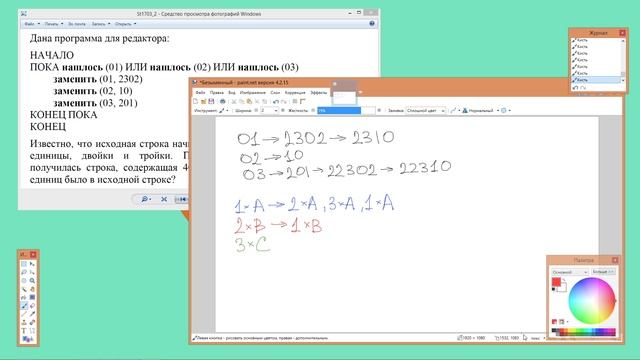Image resolution: width=640 pixels, height=360 pixels.
Task: Select the Move Selected Pixels tool
Action: (x=32, y=264)
